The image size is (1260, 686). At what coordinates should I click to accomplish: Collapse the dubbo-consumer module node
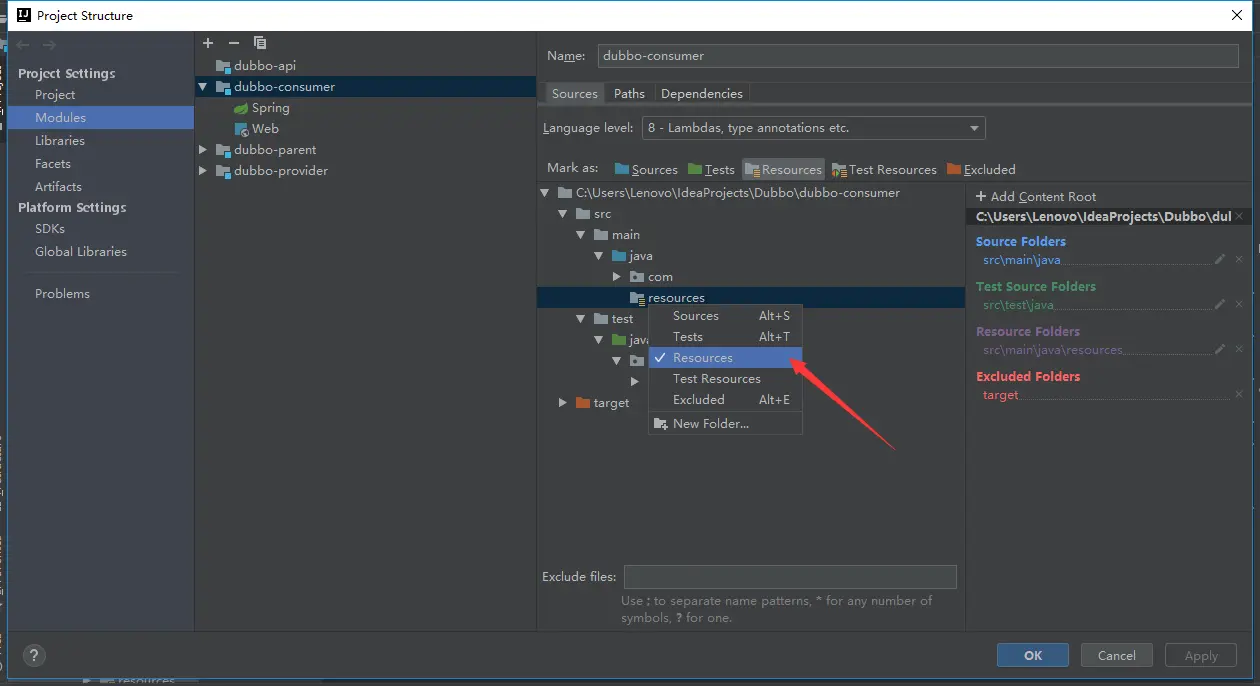click(203, 87)
